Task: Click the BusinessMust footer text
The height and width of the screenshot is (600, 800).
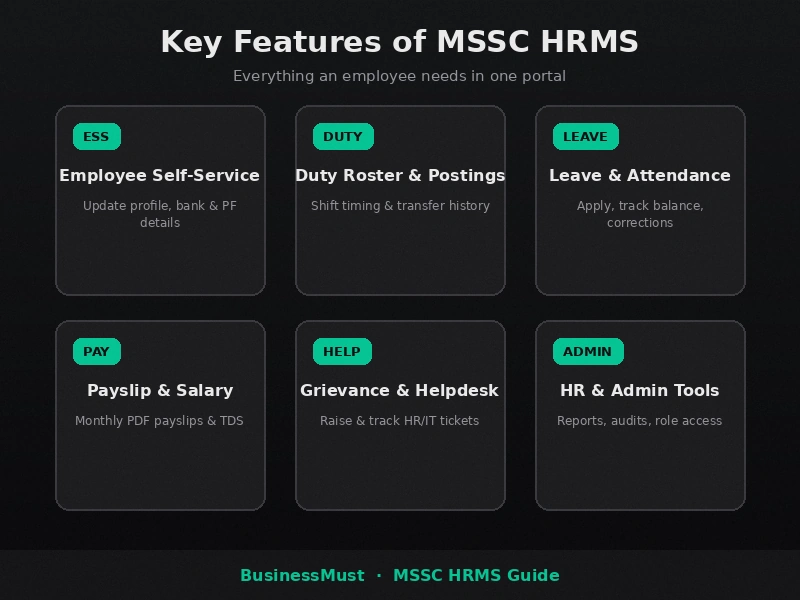Action: pos(303,576)
